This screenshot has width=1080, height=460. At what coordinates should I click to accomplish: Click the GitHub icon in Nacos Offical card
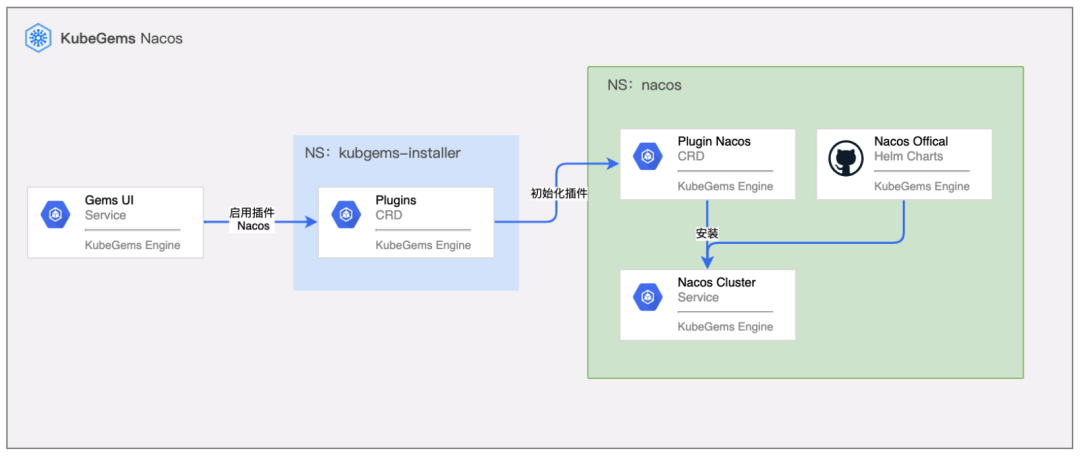point(844,158)
